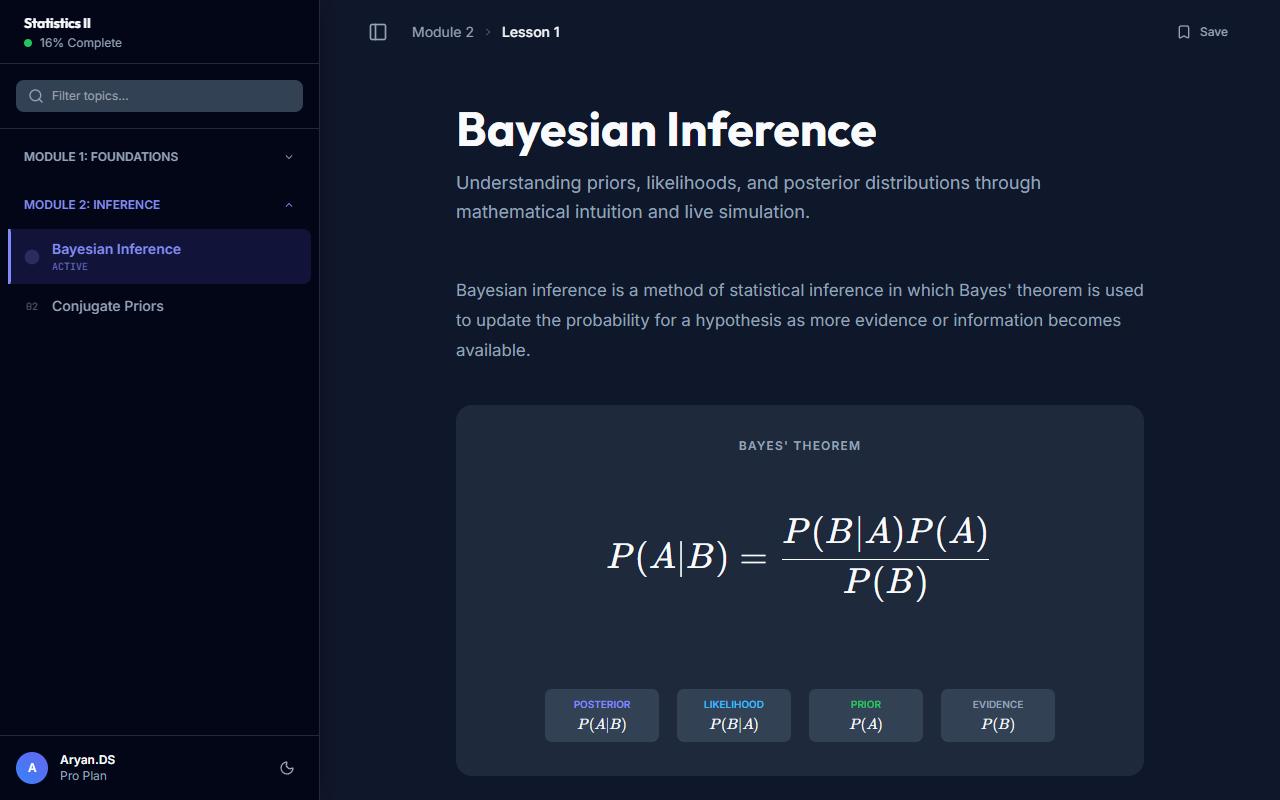Click the green progress status dot
The height and width of the screenshot is (800, 1280).
[28, 43]
